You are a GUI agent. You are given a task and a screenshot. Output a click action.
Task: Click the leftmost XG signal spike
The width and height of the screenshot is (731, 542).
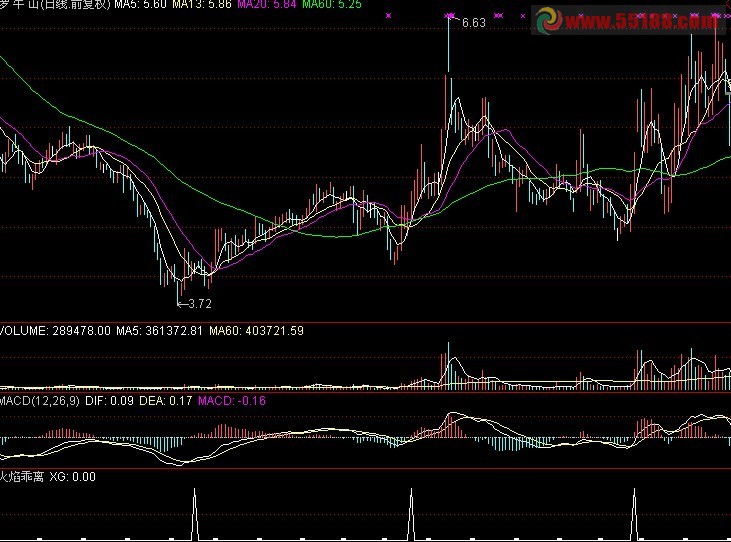click(195, 514)
